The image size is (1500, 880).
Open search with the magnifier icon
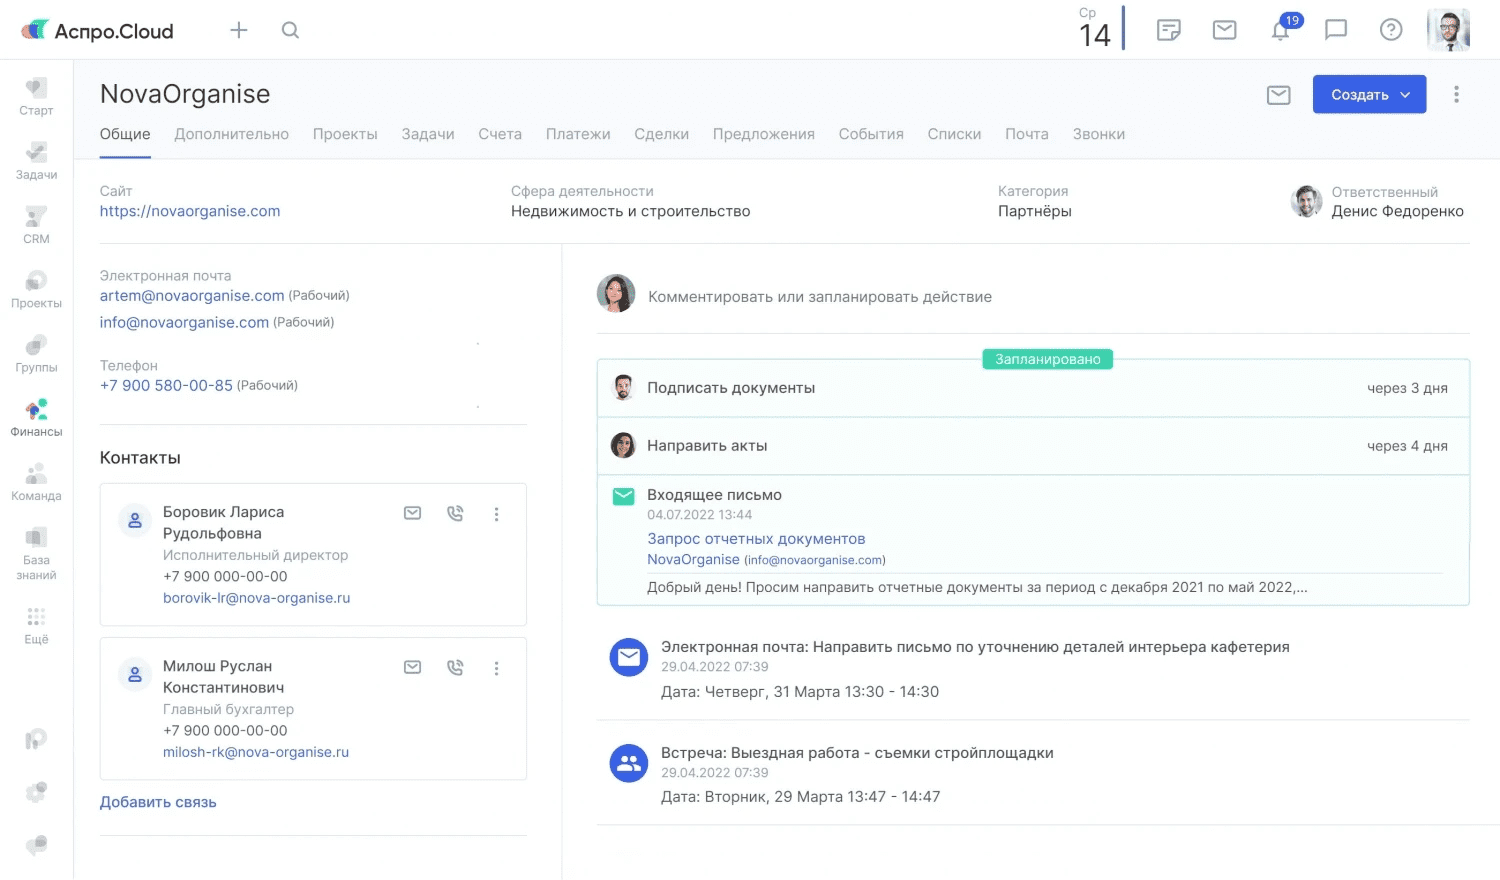(x=290, y=30)
